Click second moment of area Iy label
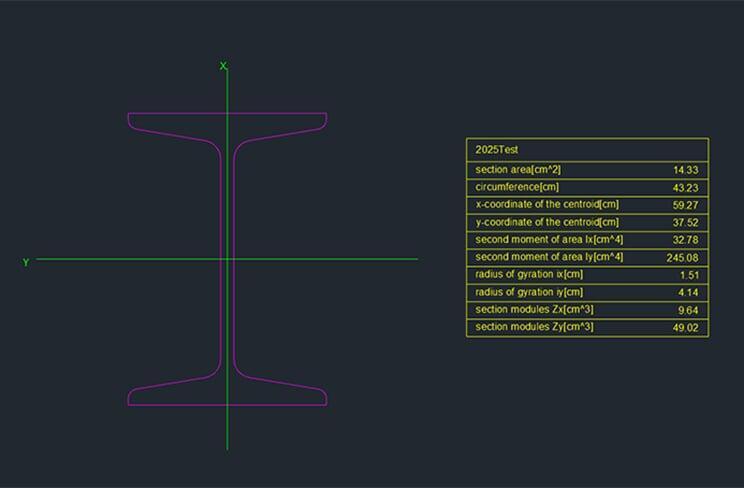The height and width of the screenshot is (488, 744). (549, 257)
